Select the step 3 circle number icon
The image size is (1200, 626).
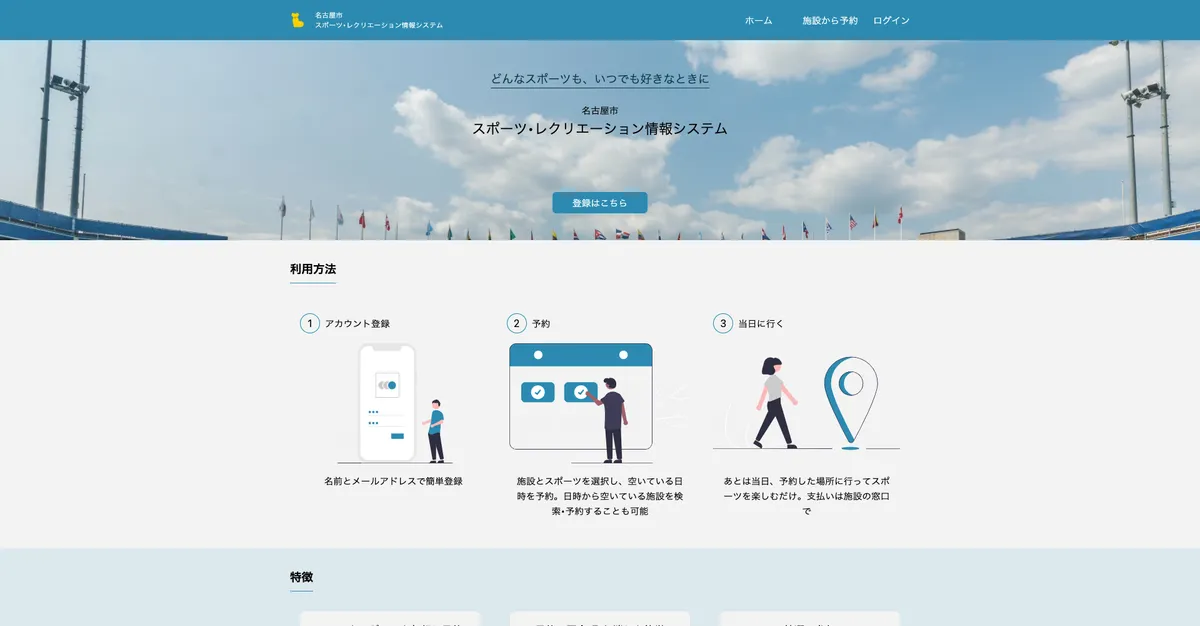(x=723, y=323)
